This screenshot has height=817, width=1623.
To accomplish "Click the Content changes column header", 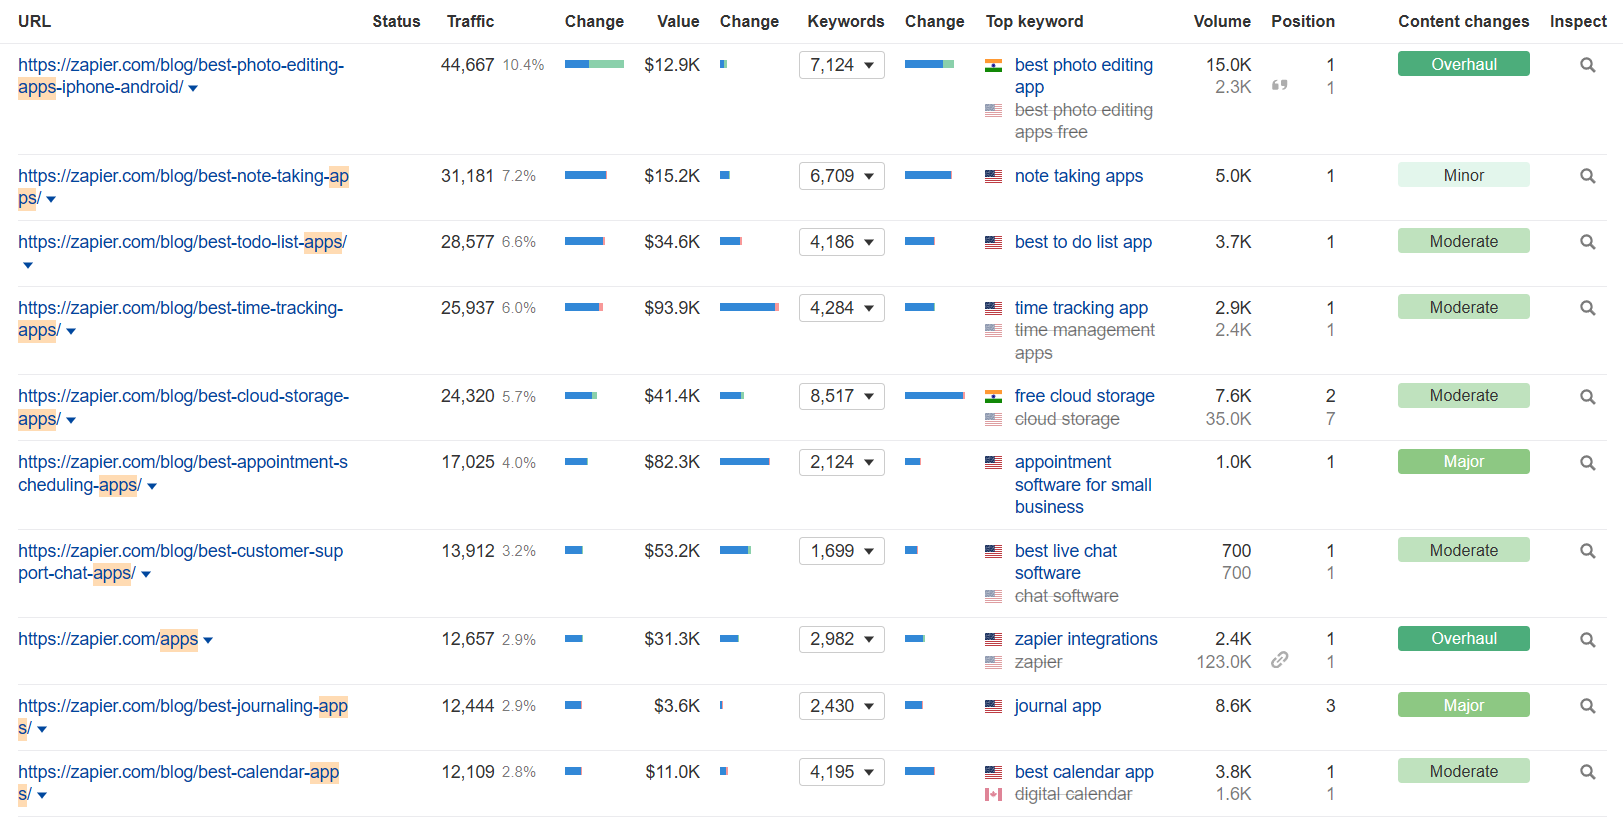I will pos(1463,21).
